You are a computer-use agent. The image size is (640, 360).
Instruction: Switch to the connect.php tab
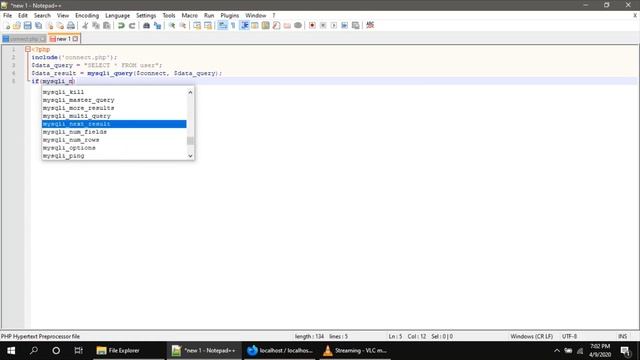pyautogui.click(x=24, y=39)
